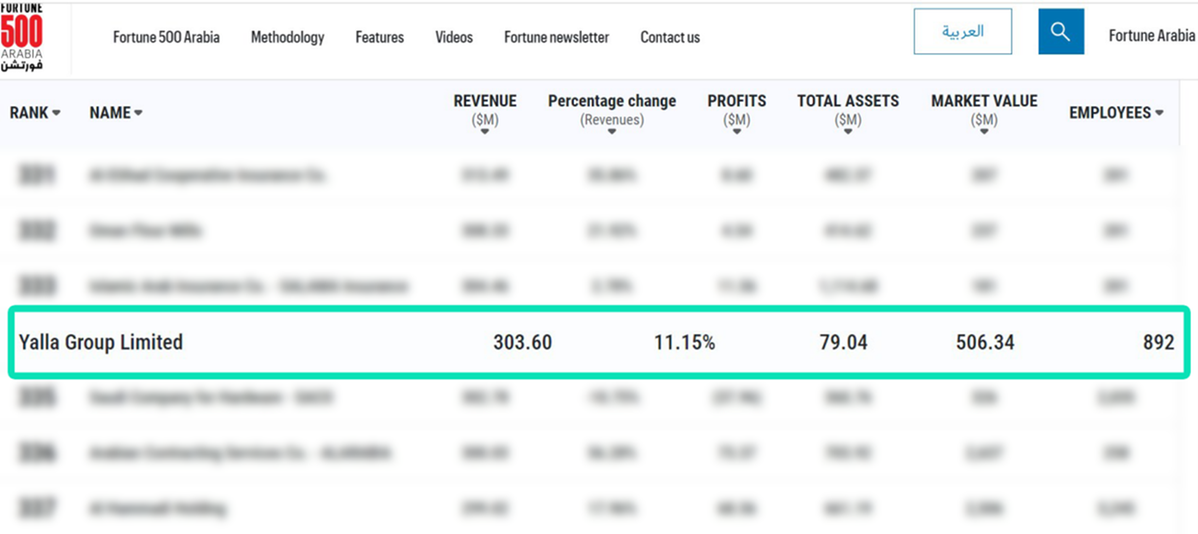Click the sort arrow under MARKET VALUE

pyautogui.click(x=984, y=132)
